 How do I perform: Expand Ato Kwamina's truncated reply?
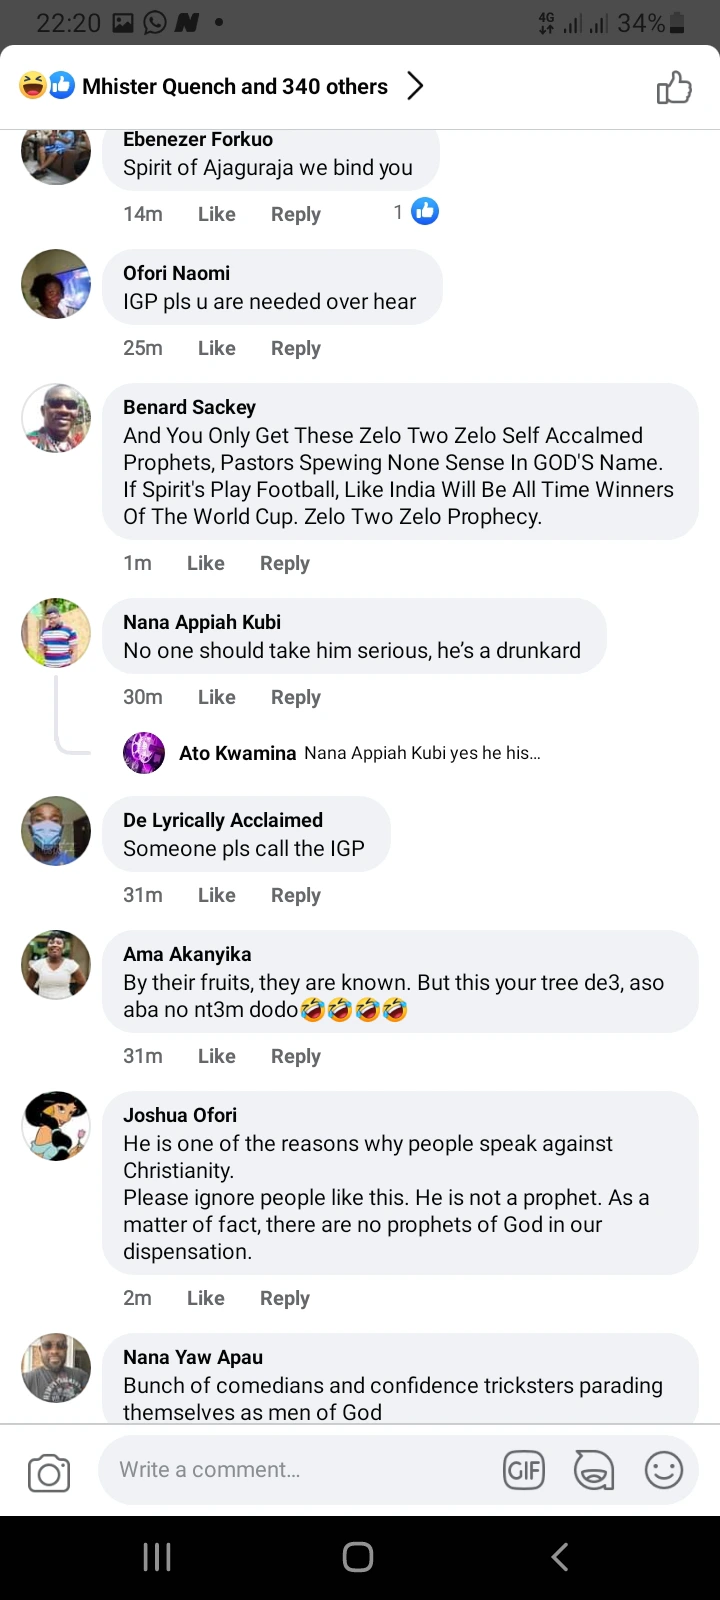click(422, 753)
